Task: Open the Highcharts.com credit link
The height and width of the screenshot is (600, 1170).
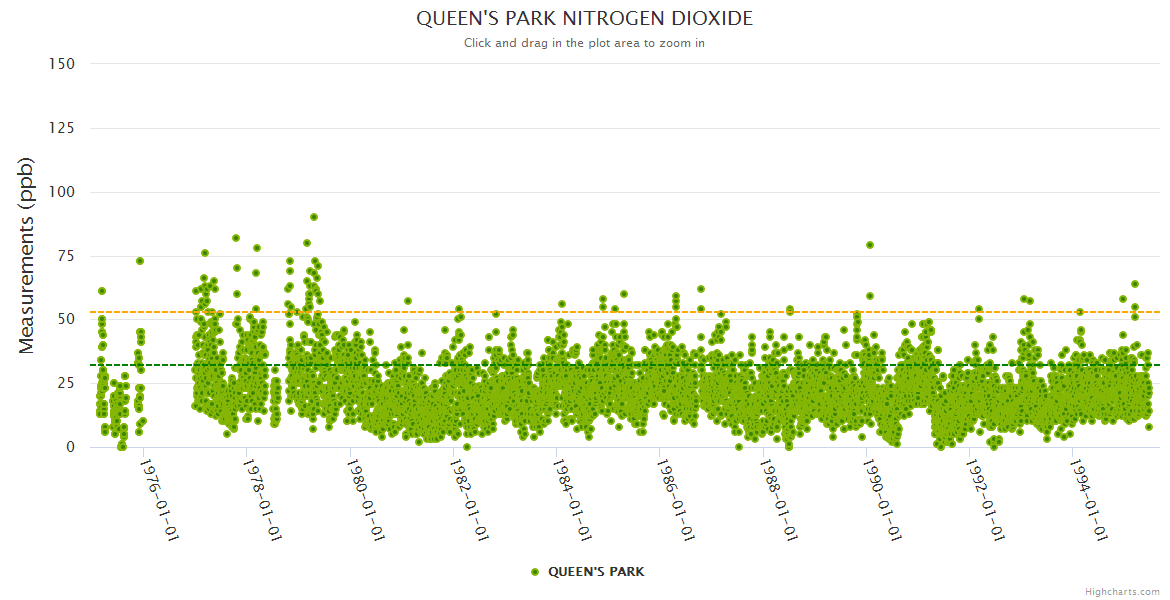Action: click(1122, 591)
